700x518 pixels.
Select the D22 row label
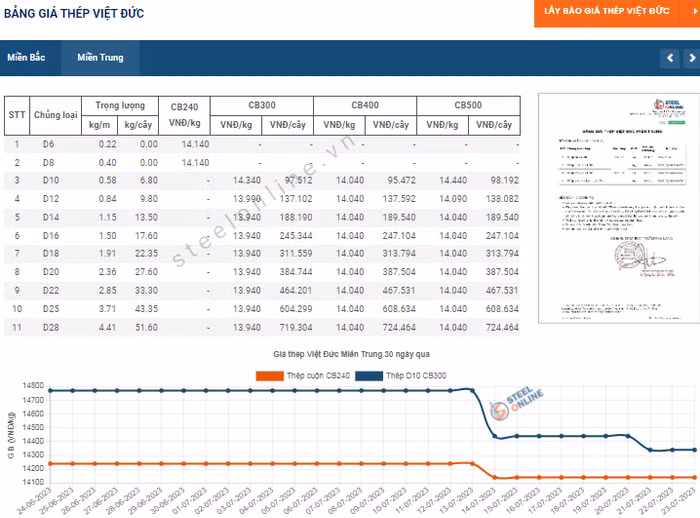point(51,291)
